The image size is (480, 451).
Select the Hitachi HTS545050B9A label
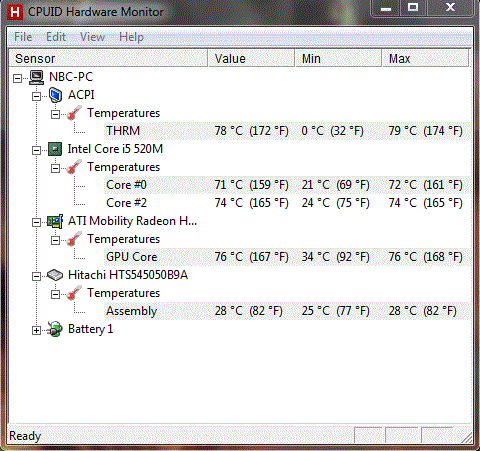click(128, 275)
